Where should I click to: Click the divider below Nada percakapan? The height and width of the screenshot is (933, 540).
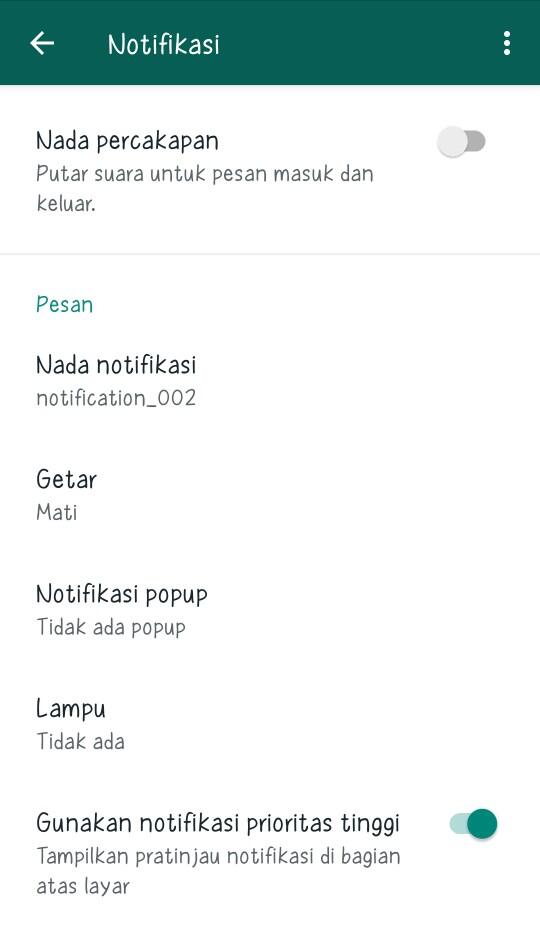click(270, 254)
